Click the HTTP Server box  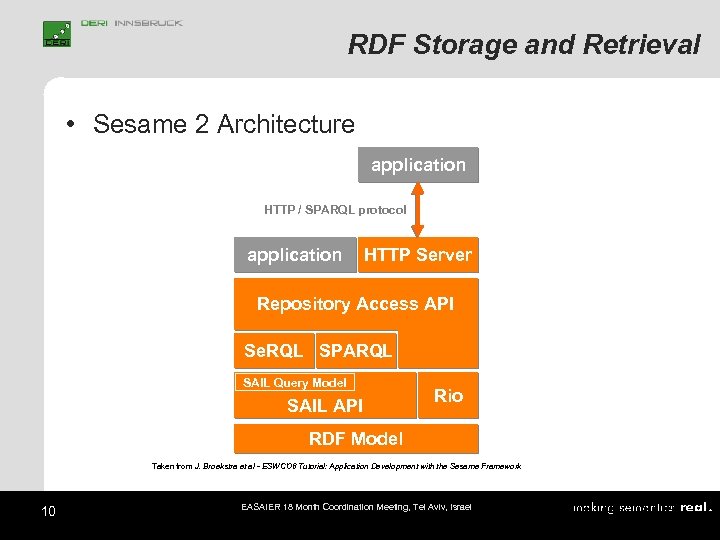point(418,255)
